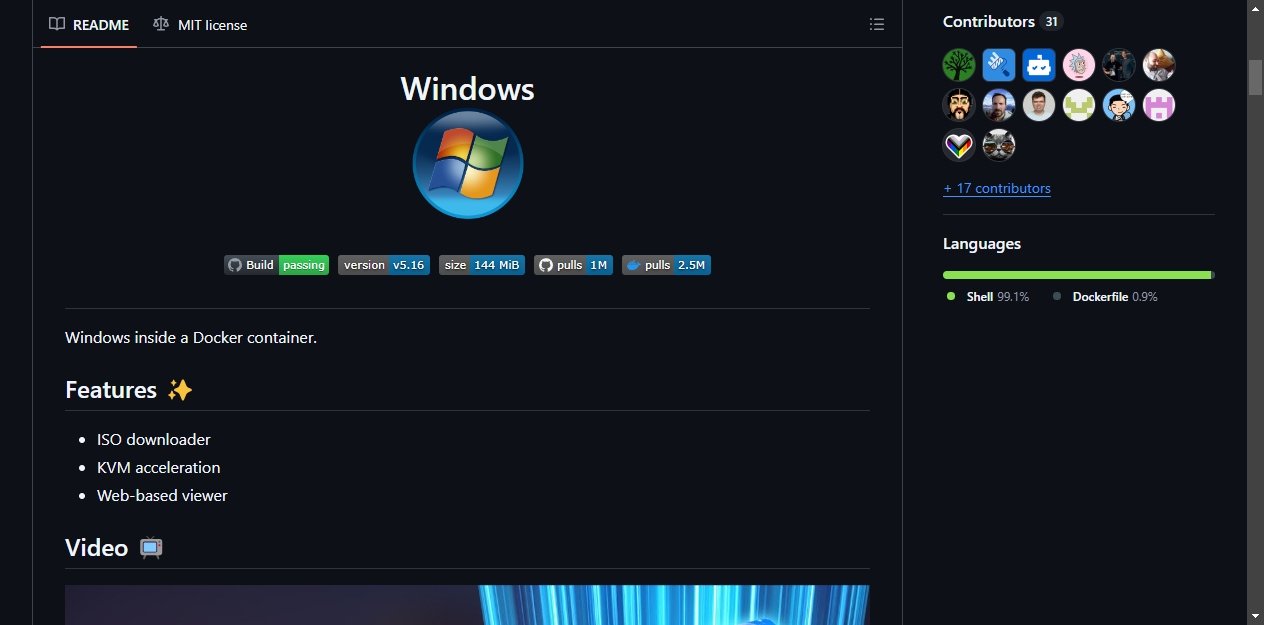
Task: Open the bald bearded man avatar
Action: tap(1159, 65)
